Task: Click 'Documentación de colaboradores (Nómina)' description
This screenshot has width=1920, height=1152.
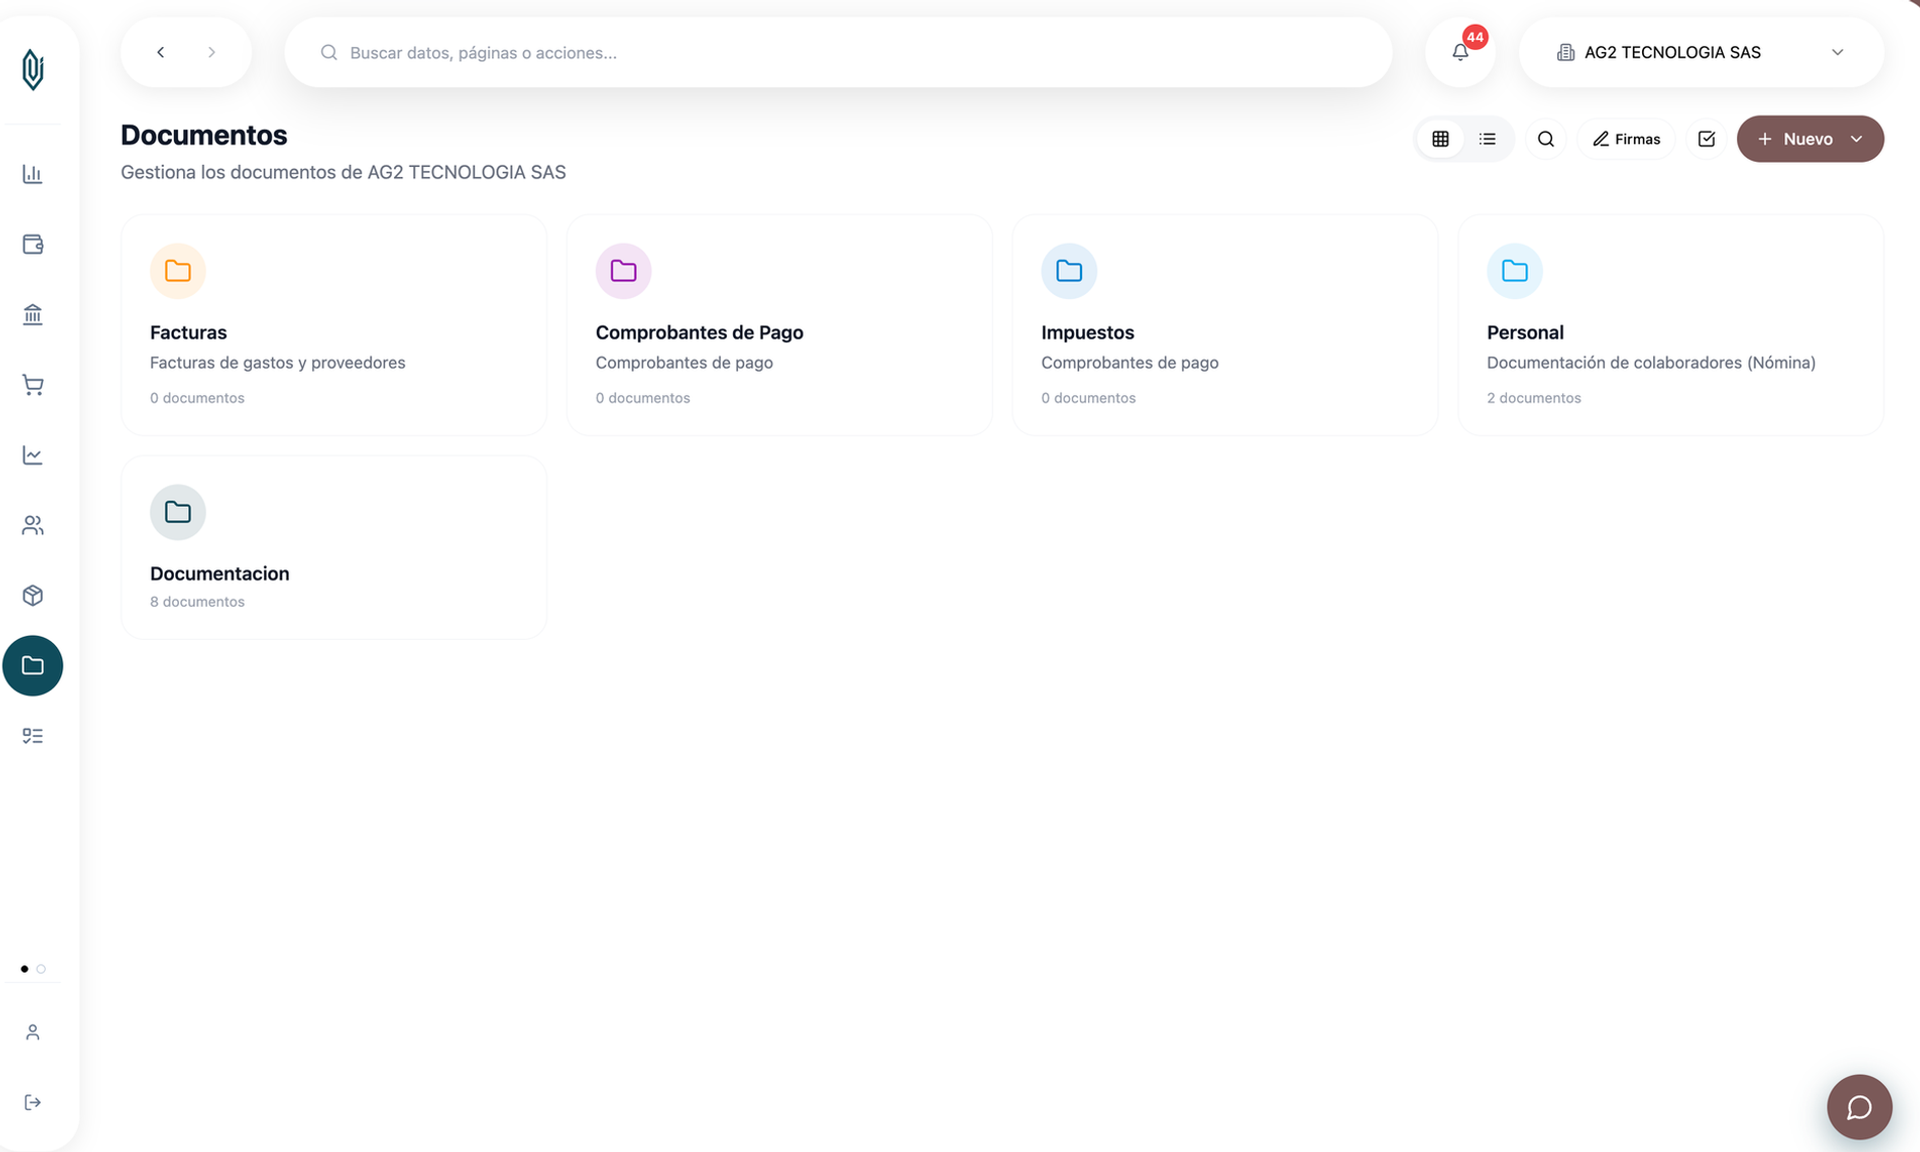Action: [1650, 363]
